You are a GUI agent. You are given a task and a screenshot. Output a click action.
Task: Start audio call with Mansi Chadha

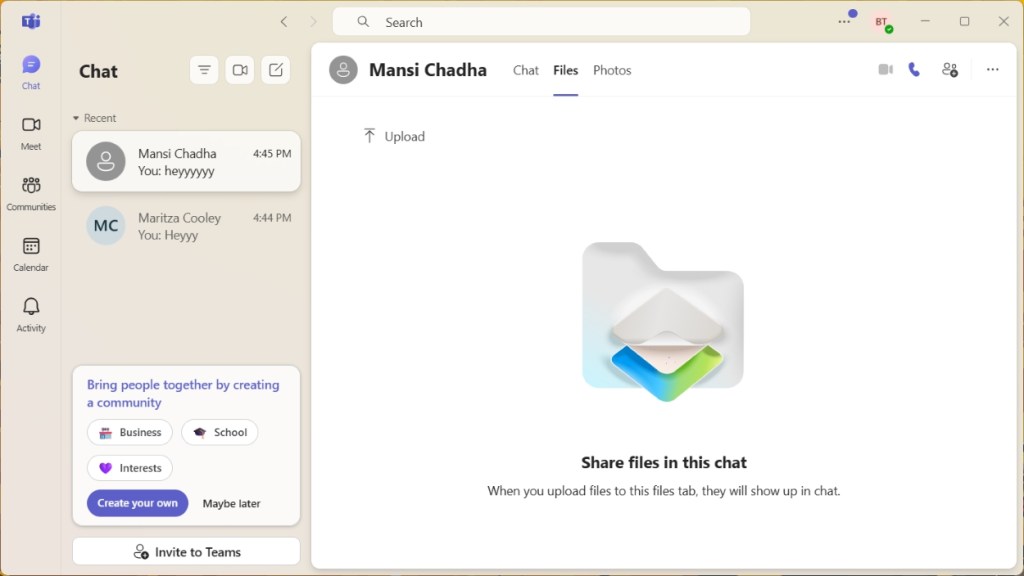[914, 70]
